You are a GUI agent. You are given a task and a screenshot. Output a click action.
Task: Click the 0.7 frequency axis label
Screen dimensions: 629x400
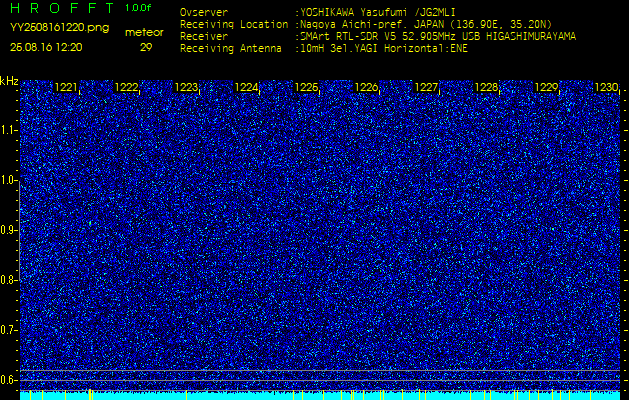point(8,330)
